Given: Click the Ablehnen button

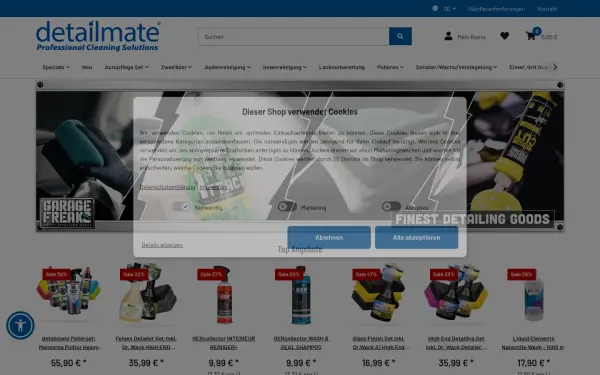Looking at the screenshot, I should (x=329, y=237).
